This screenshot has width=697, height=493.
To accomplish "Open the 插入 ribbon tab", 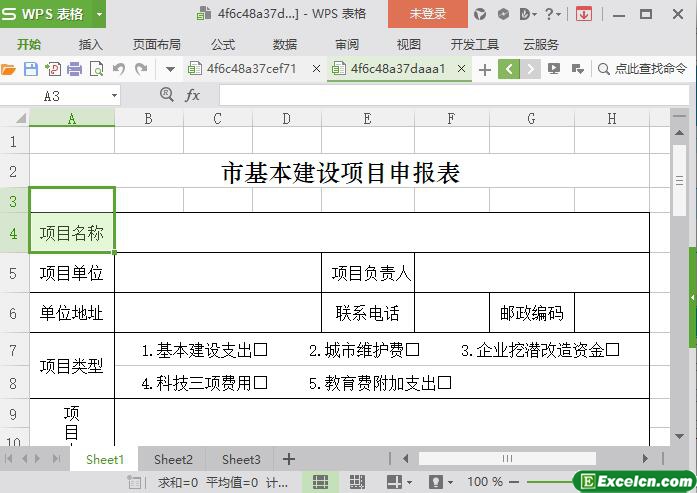I will (91, 44).
